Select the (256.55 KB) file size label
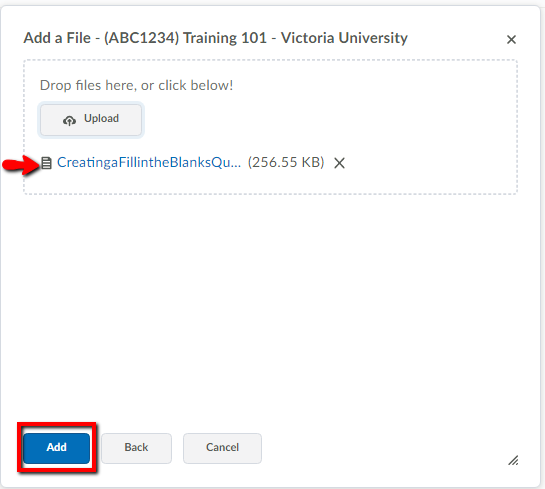 coord(286,162)
